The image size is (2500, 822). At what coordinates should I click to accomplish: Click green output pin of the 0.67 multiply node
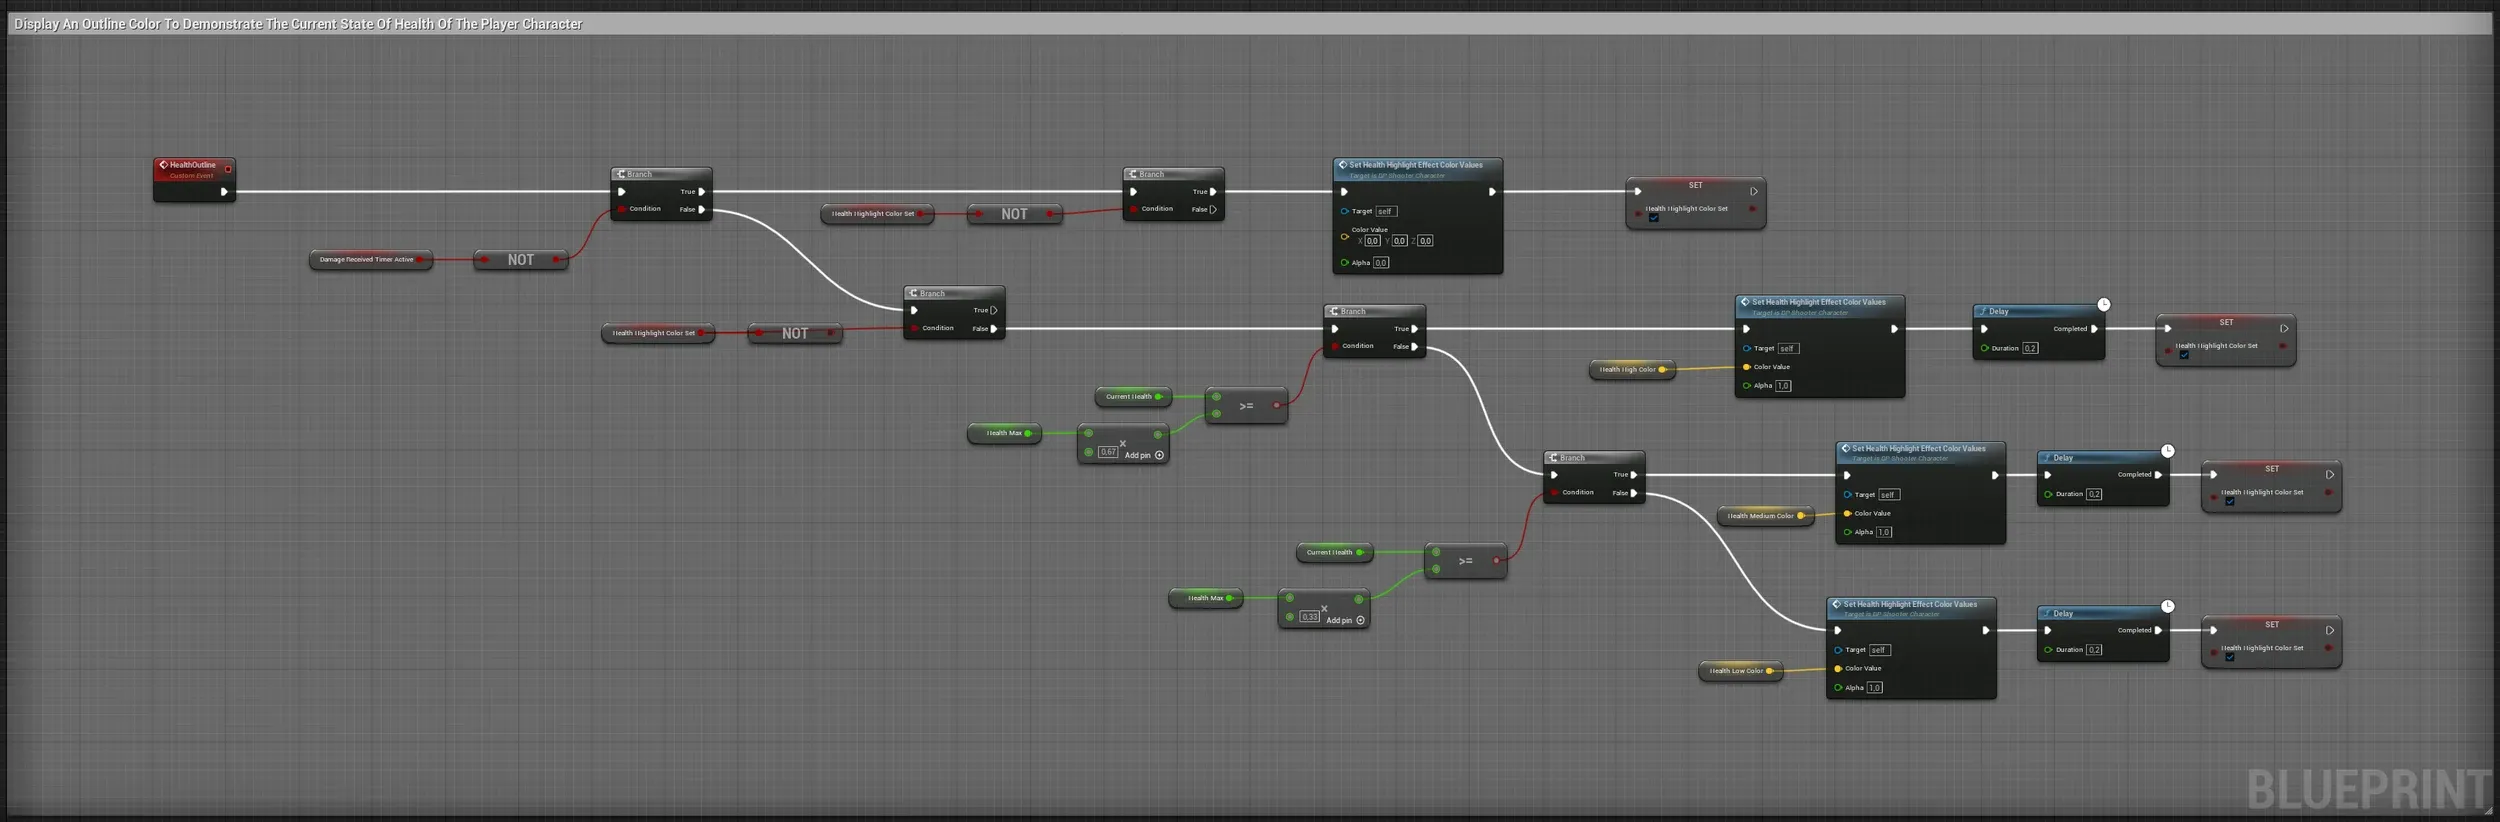coord(1158,435)
